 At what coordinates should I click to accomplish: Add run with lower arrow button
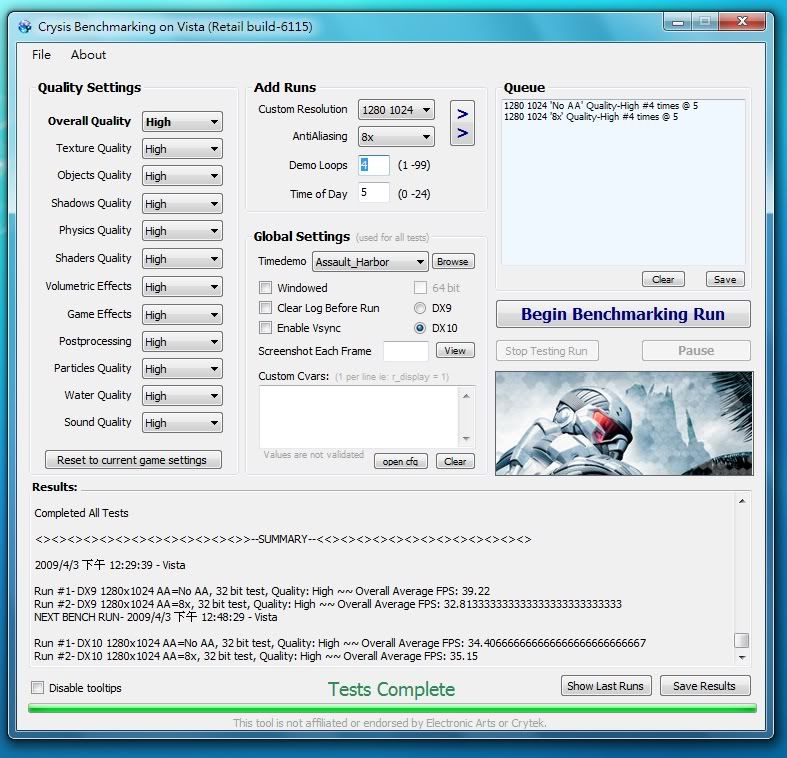click(x=462, y=133)
